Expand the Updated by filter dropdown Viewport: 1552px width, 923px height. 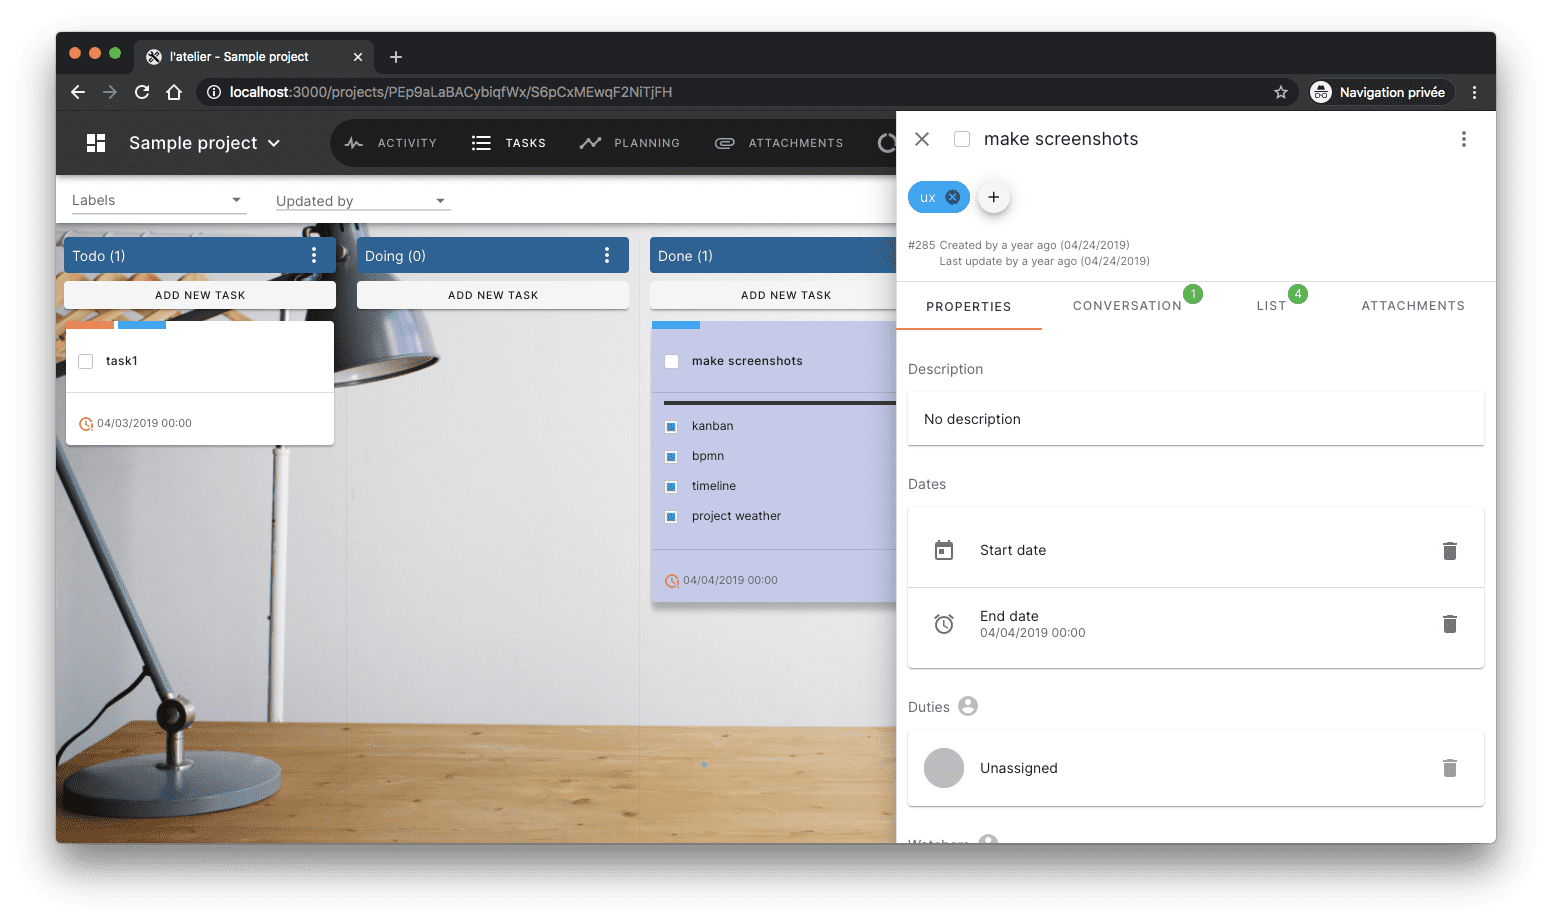(363, 200)
